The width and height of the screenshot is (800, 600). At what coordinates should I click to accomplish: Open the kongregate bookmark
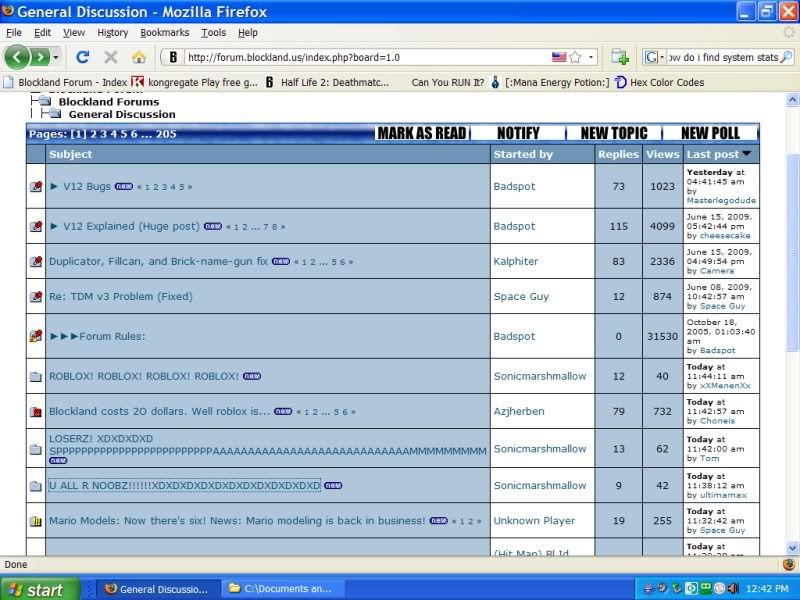point(194,82)
